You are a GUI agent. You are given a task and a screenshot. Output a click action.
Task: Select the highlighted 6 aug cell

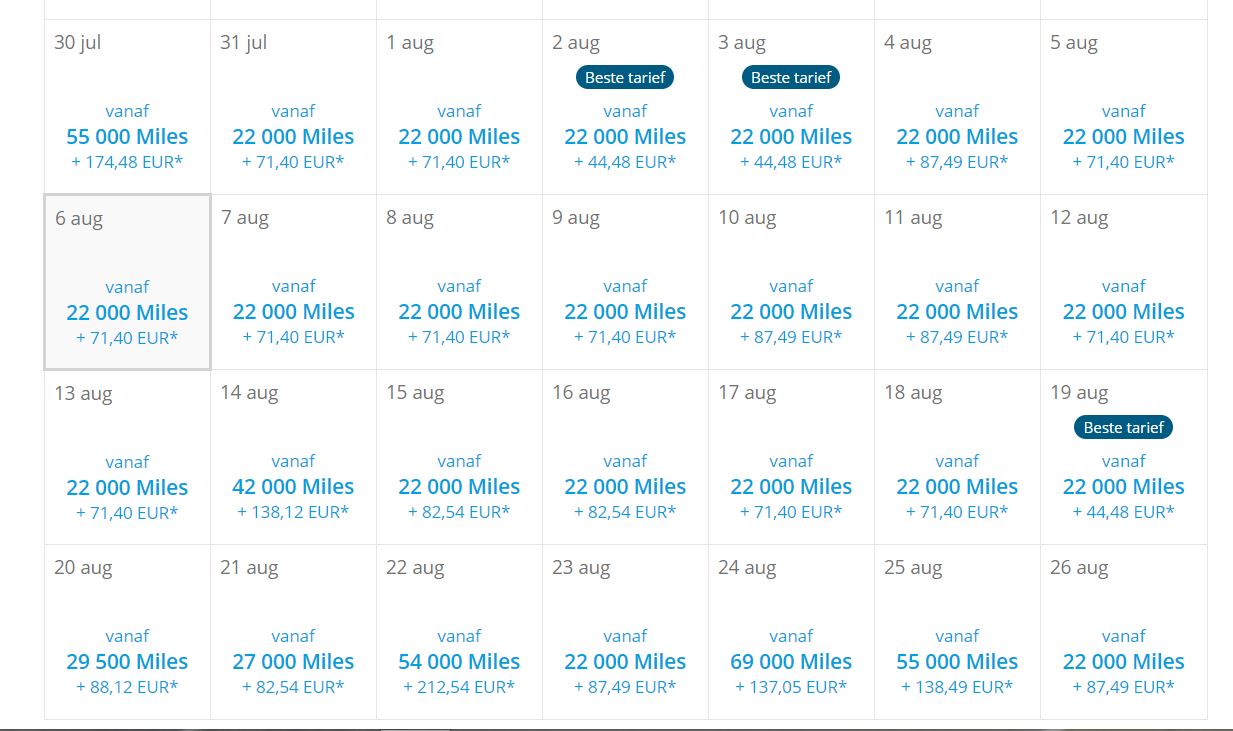[x=127, y=283]
